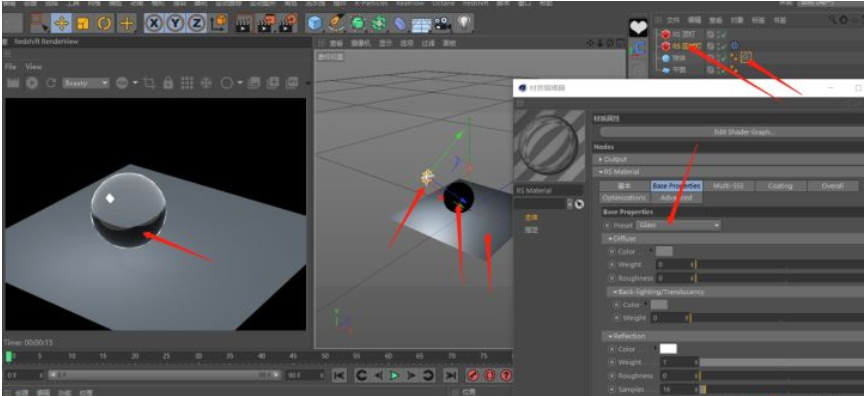Open the Preset Glass dropdown
866x396 pixels.
click(x=679, y=225)
